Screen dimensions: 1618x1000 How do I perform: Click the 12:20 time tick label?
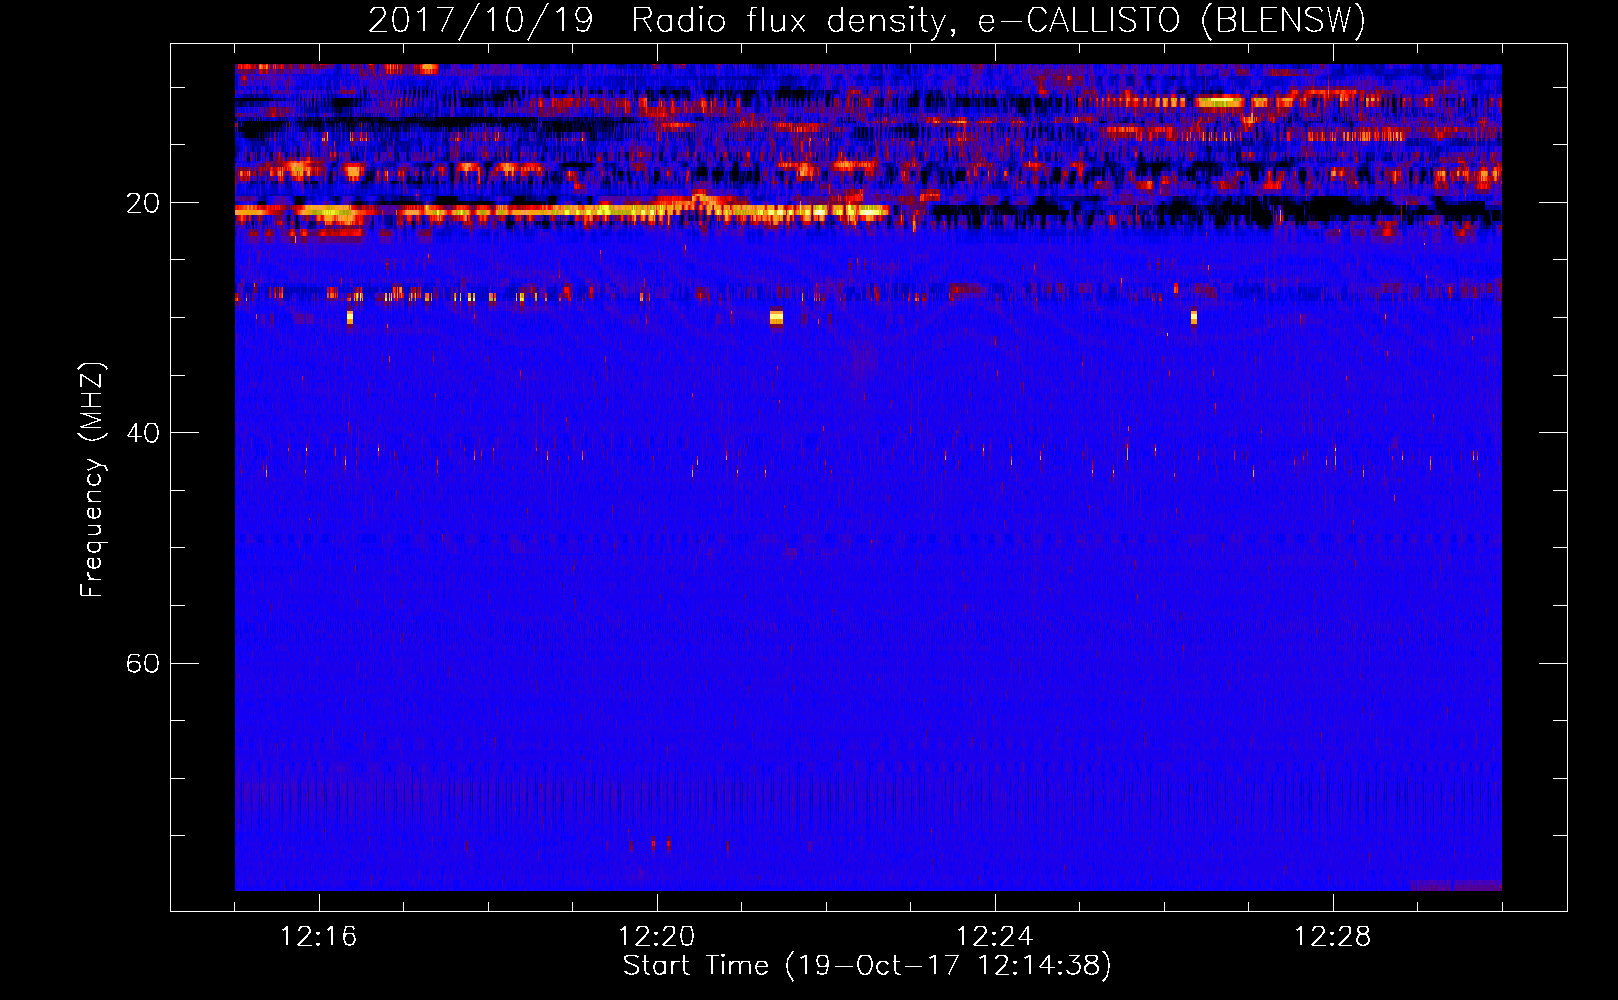point(657,937)
